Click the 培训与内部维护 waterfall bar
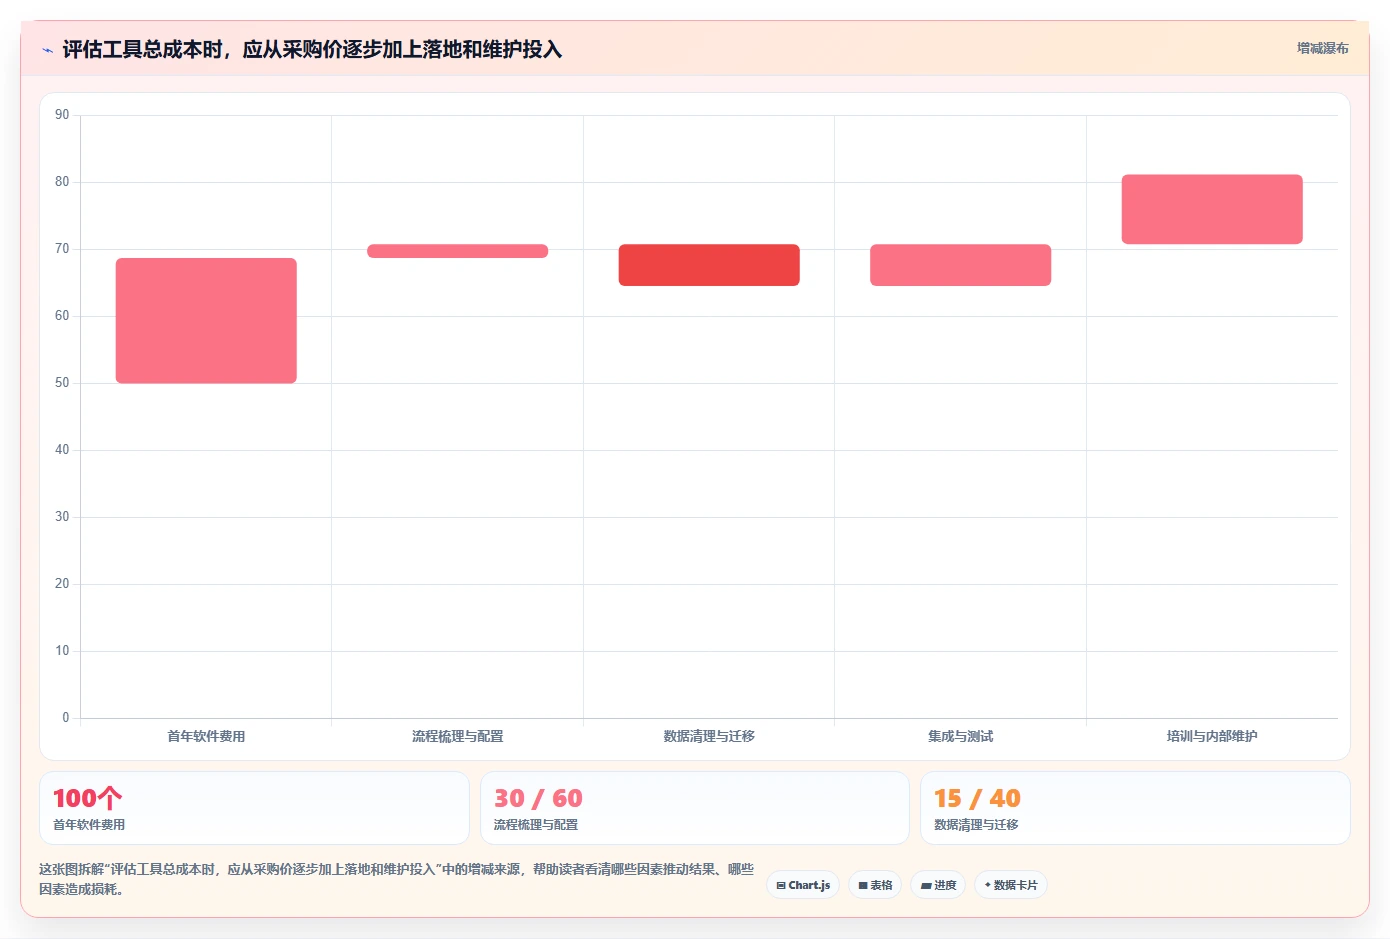The width and height of the screenshot is (1390, 939). tap(1212, 209)
